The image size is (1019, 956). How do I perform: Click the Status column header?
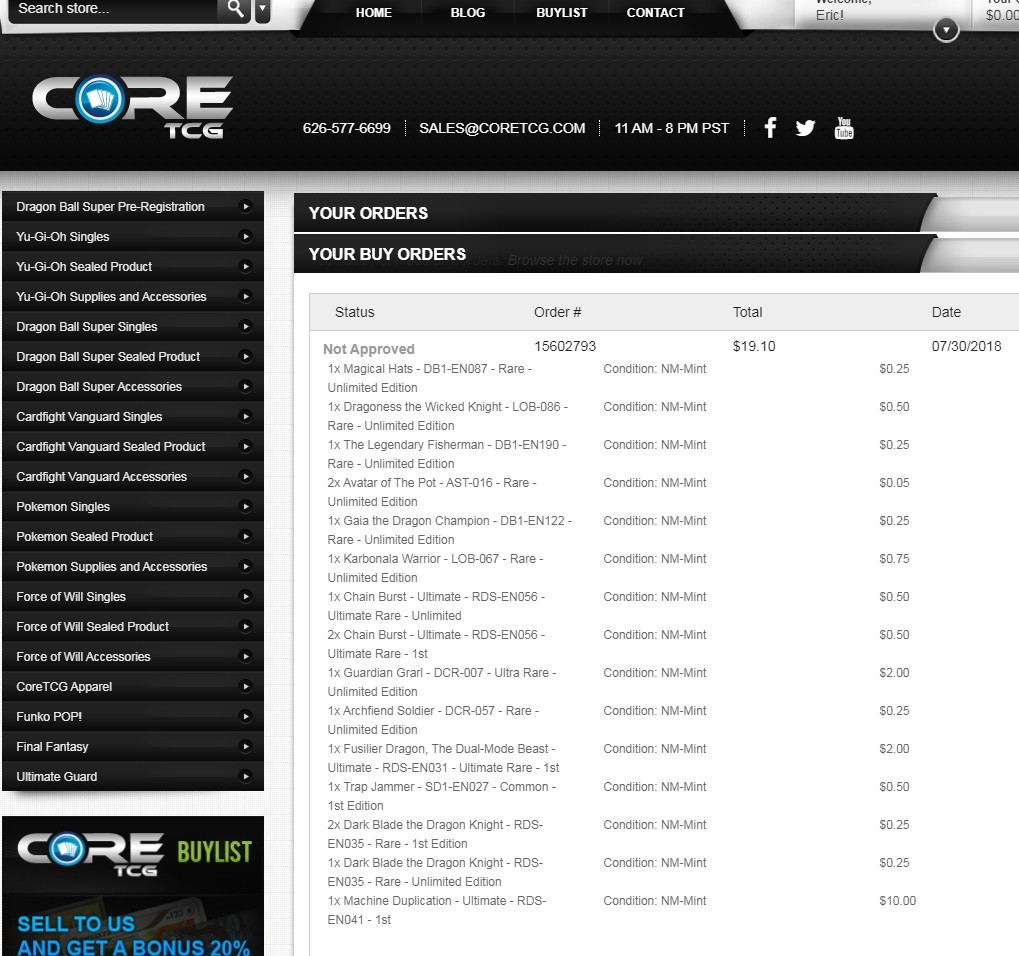point(355,312)
